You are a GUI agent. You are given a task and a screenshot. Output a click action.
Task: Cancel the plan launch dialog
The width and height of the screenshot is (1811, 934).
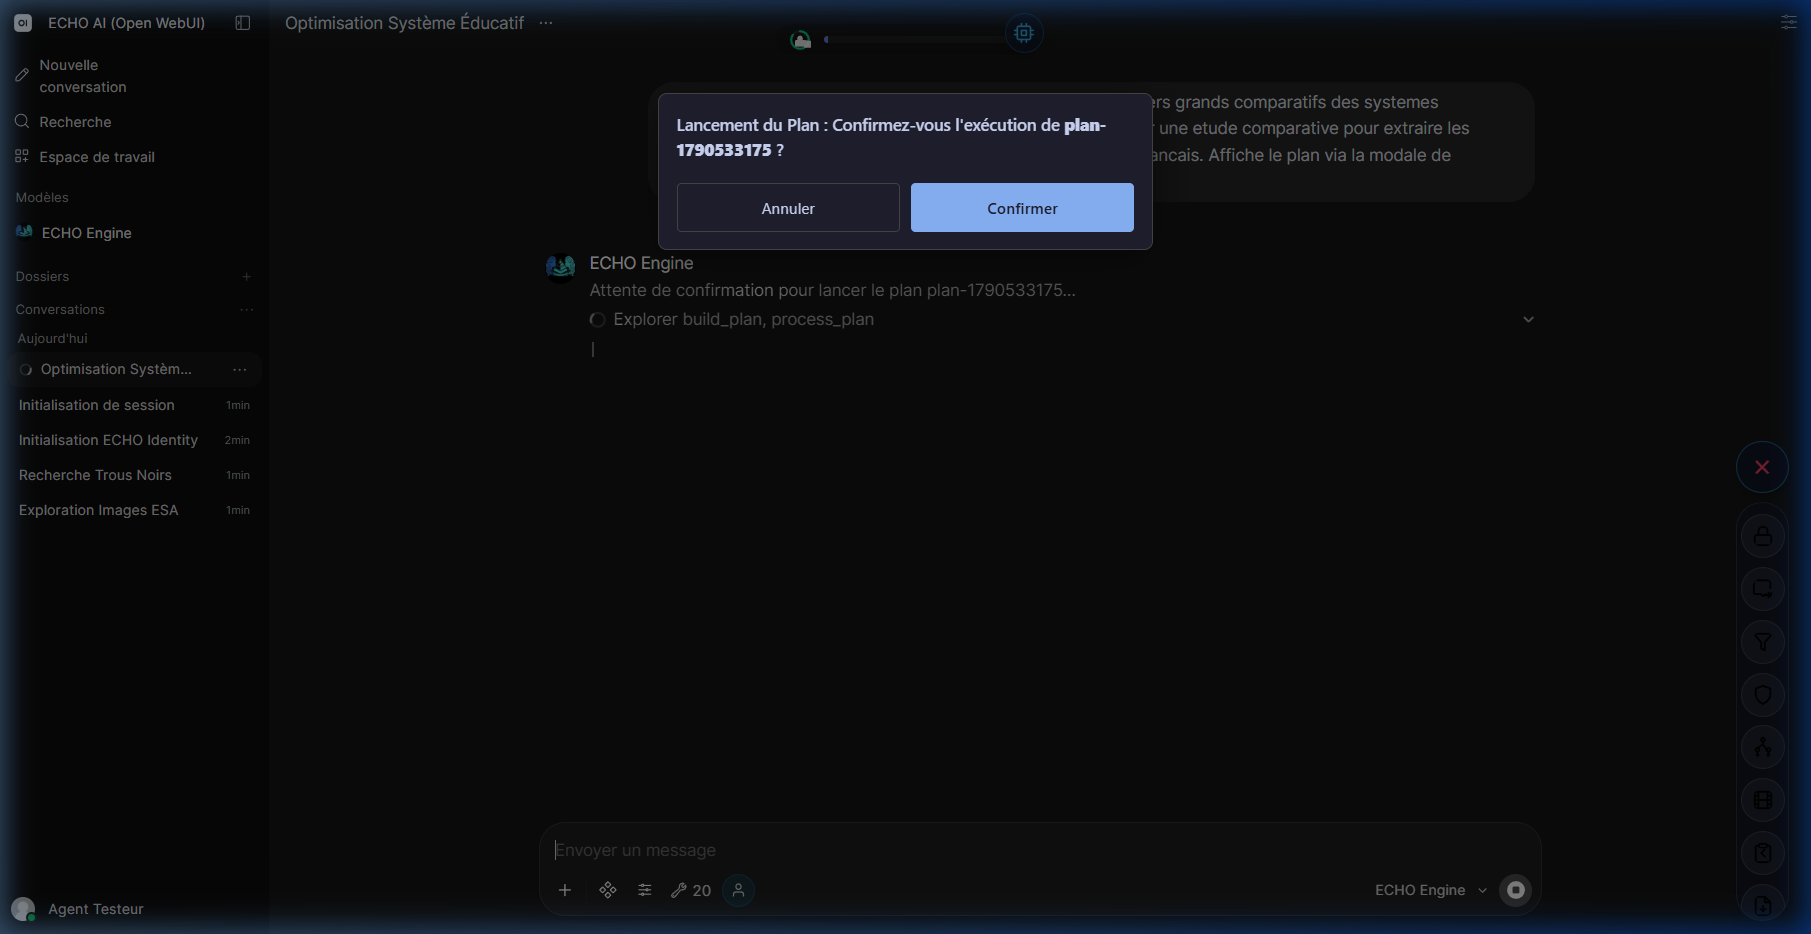coord(788,208)
